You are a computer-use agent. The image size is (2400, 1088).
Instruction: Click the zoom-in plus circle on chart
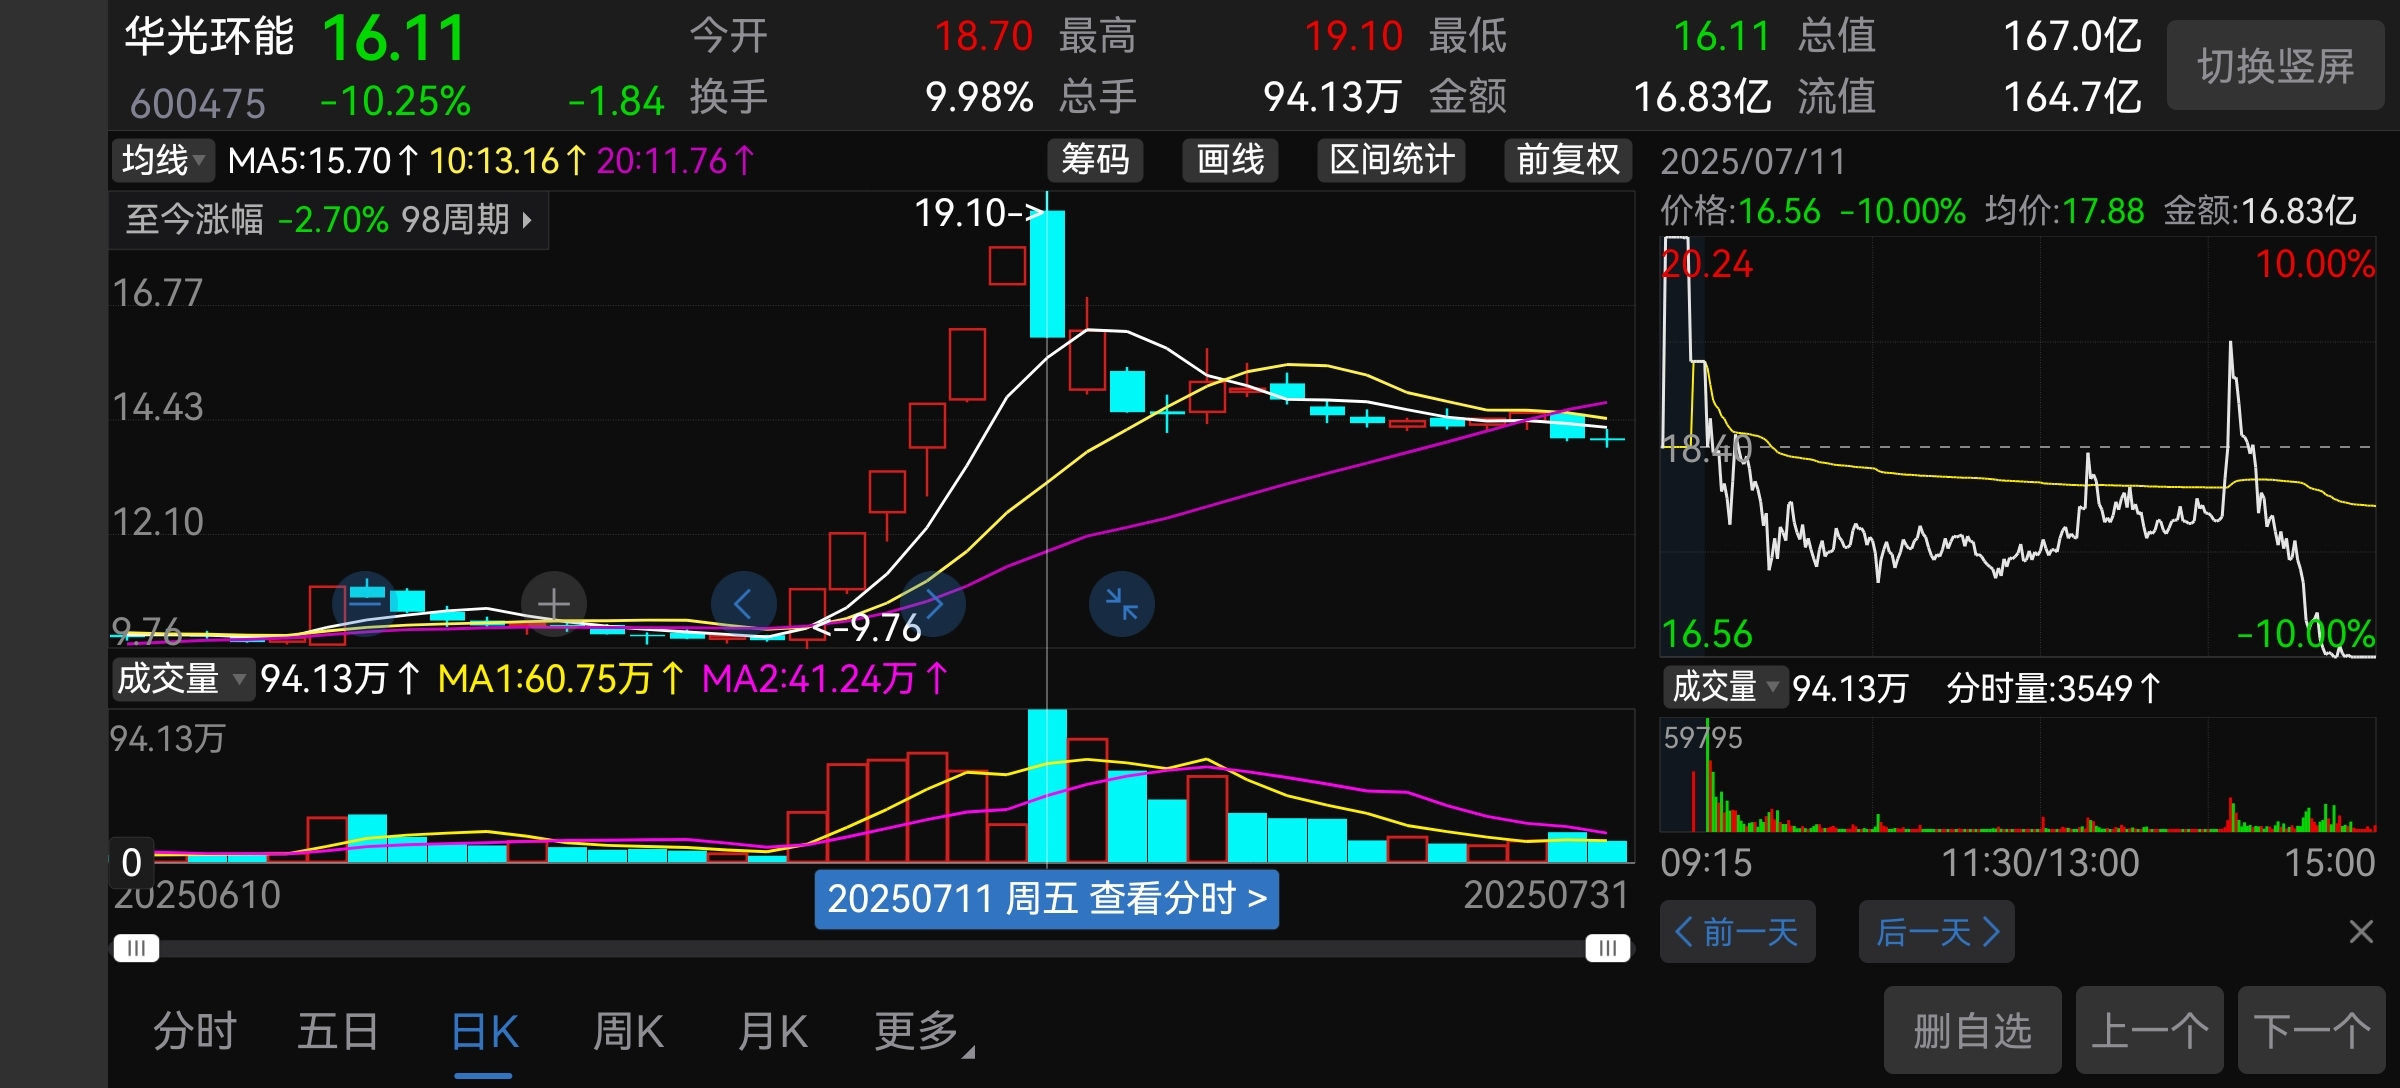[554, 603]
